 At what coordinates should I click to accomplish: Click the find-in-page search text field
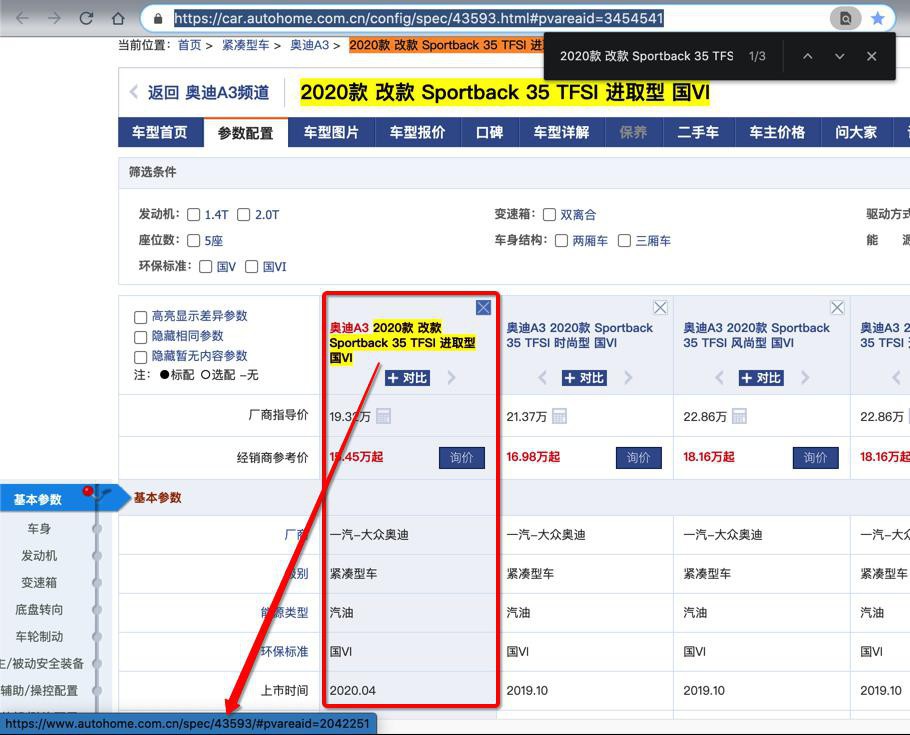[x=646, y=56]
